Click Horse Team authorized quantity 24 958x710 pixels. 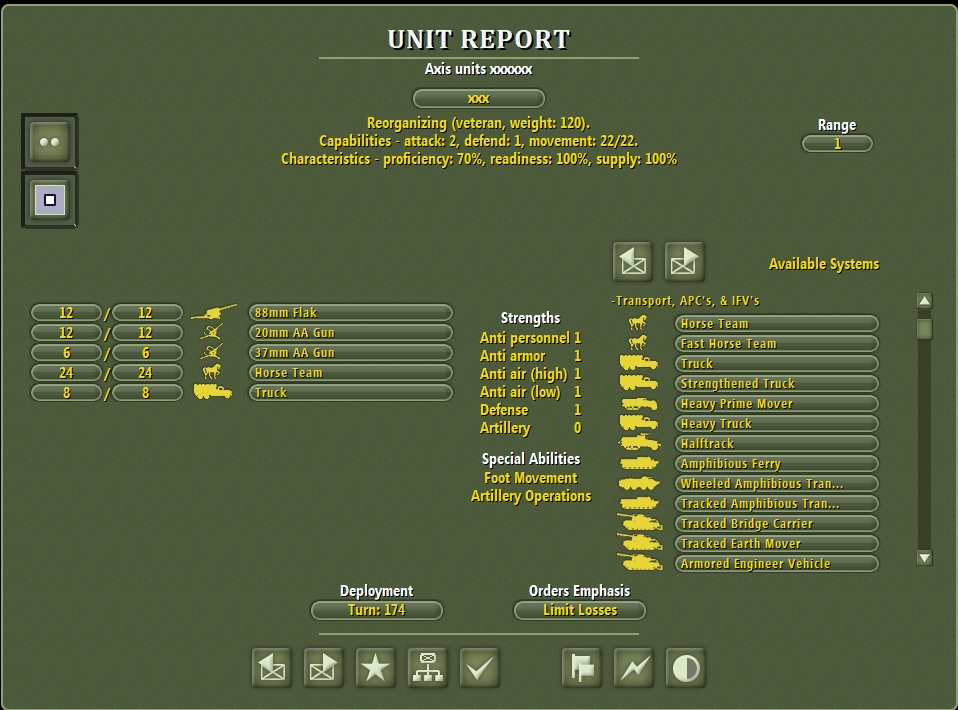[147, 372]
